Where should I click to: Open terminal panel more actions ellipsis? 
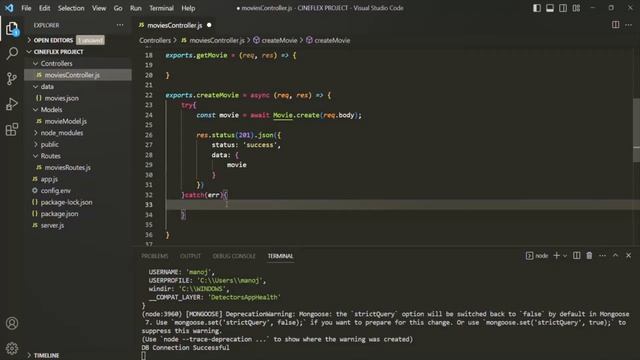coord(602,256)
